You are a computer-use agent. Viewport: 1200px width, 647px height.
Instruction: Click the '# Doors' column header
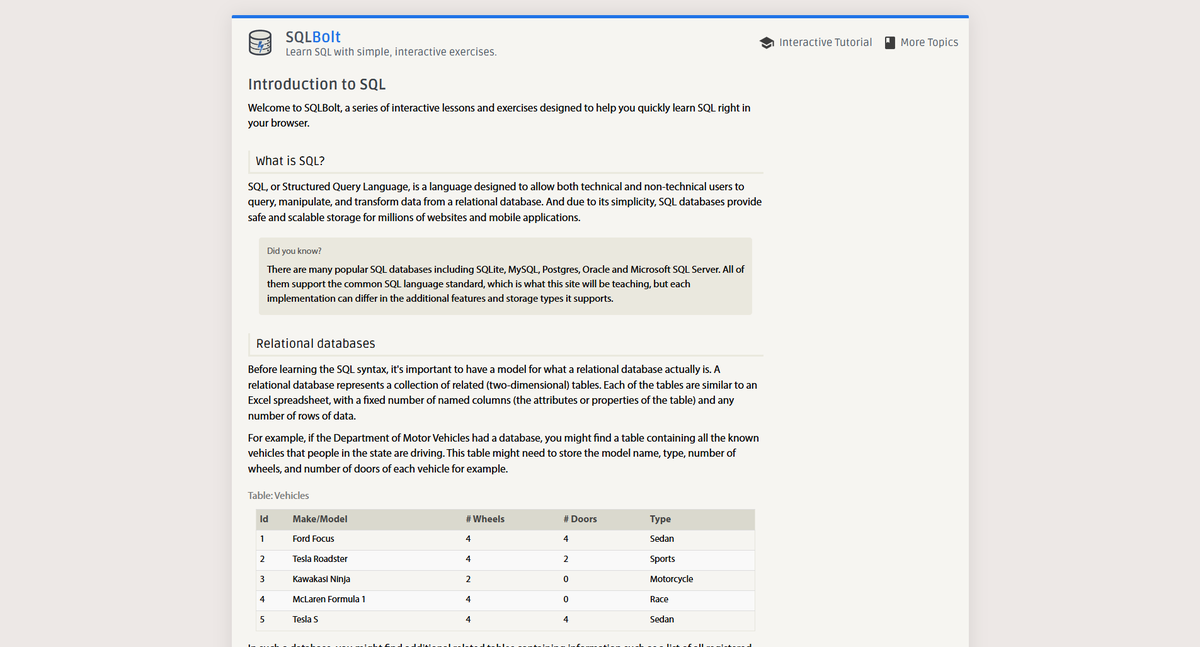(580, 519)
